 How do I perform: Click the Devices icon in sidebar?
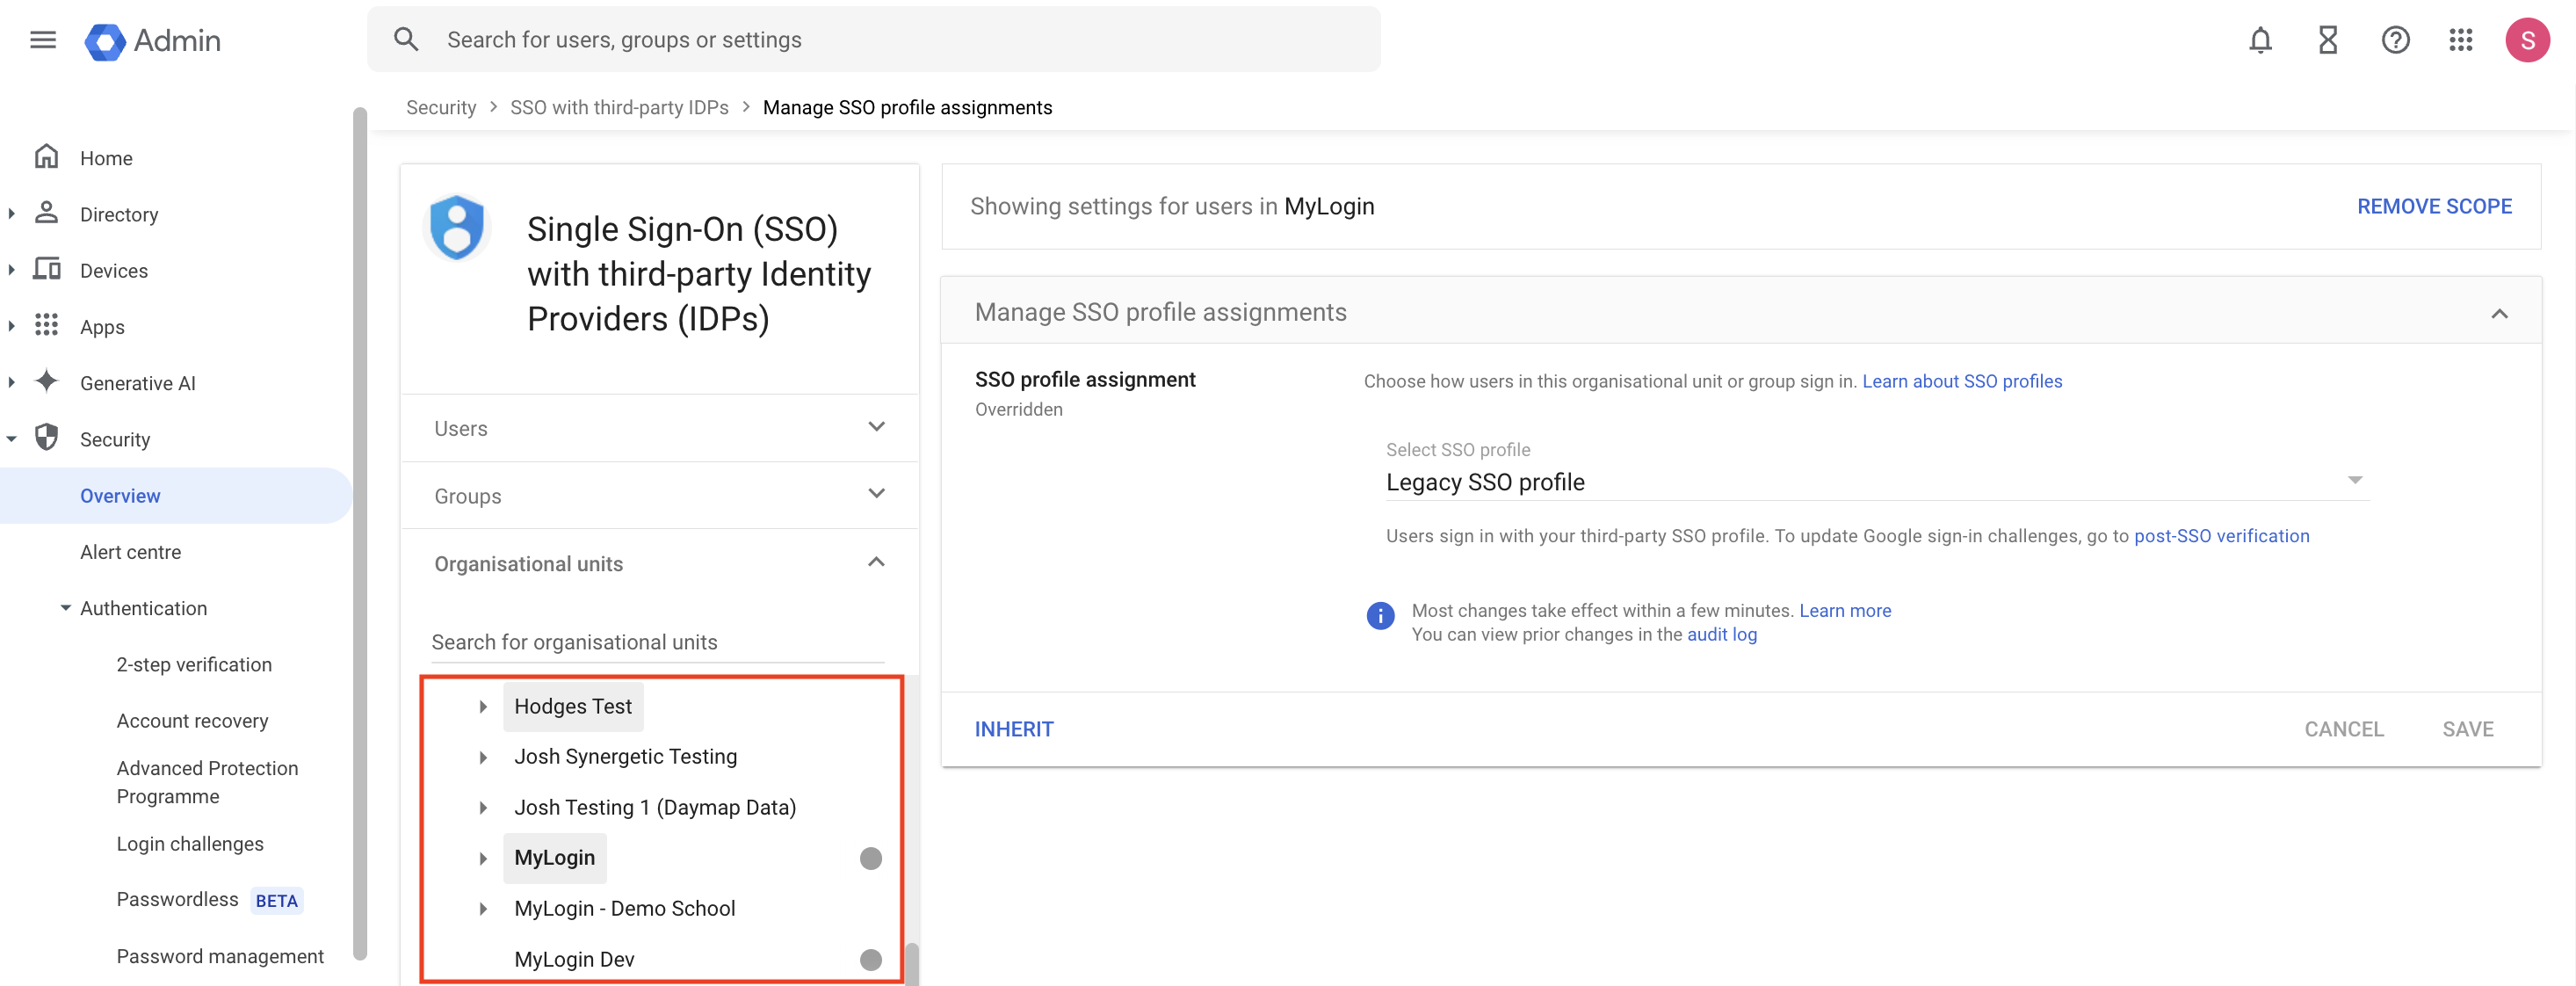point(47,269)
